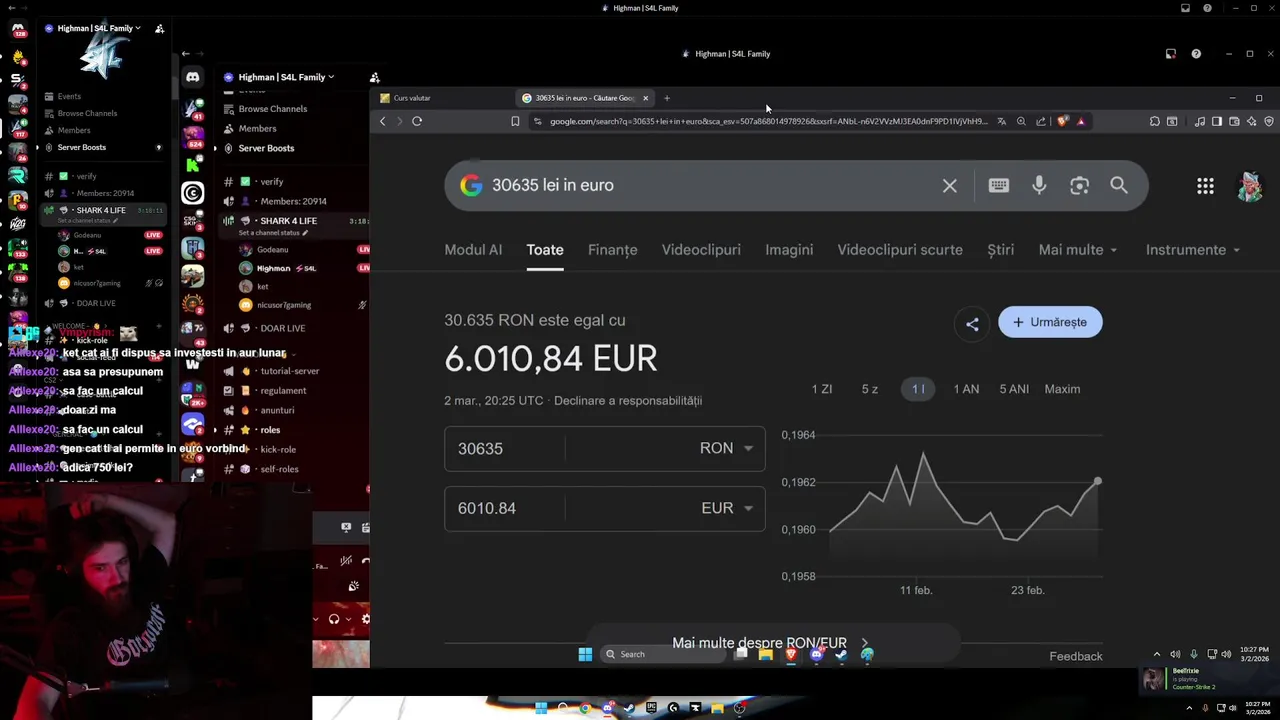
Task: Switch to the 'Știri' news tab
Action: tap(1001, 250)
